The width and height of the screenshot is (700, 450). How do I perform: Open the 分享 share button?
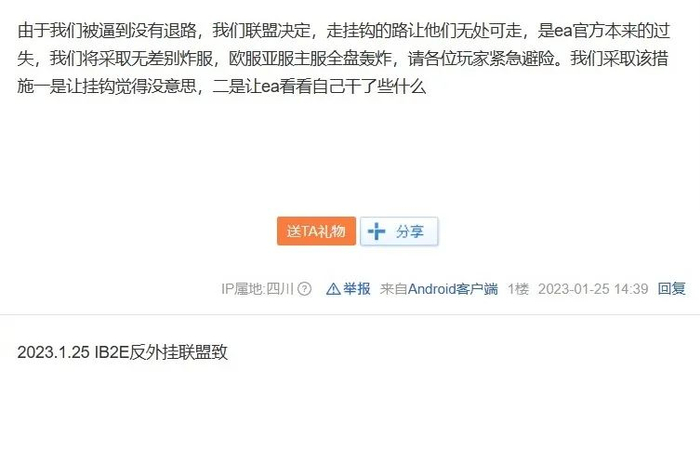(x=399, y=231)
